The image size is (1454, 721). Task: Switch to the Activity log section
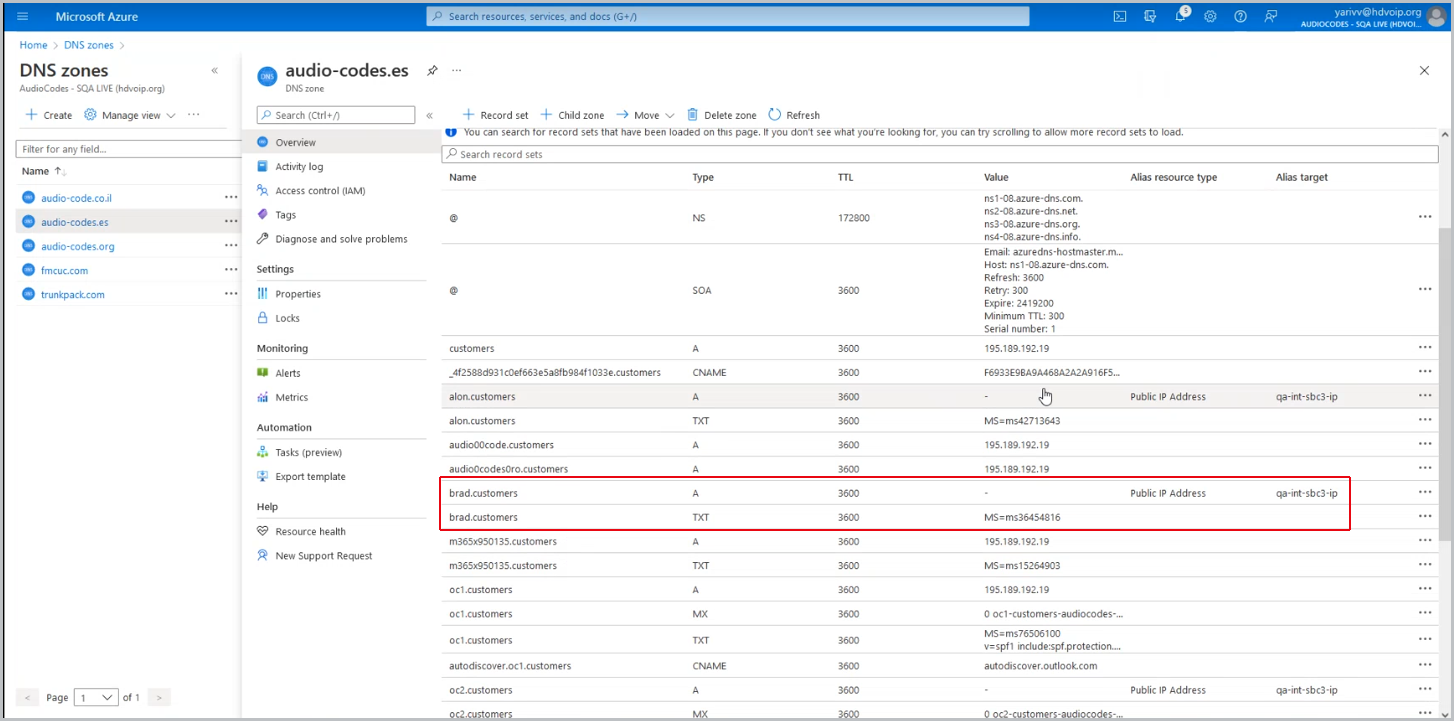click(x=301, y=166)
